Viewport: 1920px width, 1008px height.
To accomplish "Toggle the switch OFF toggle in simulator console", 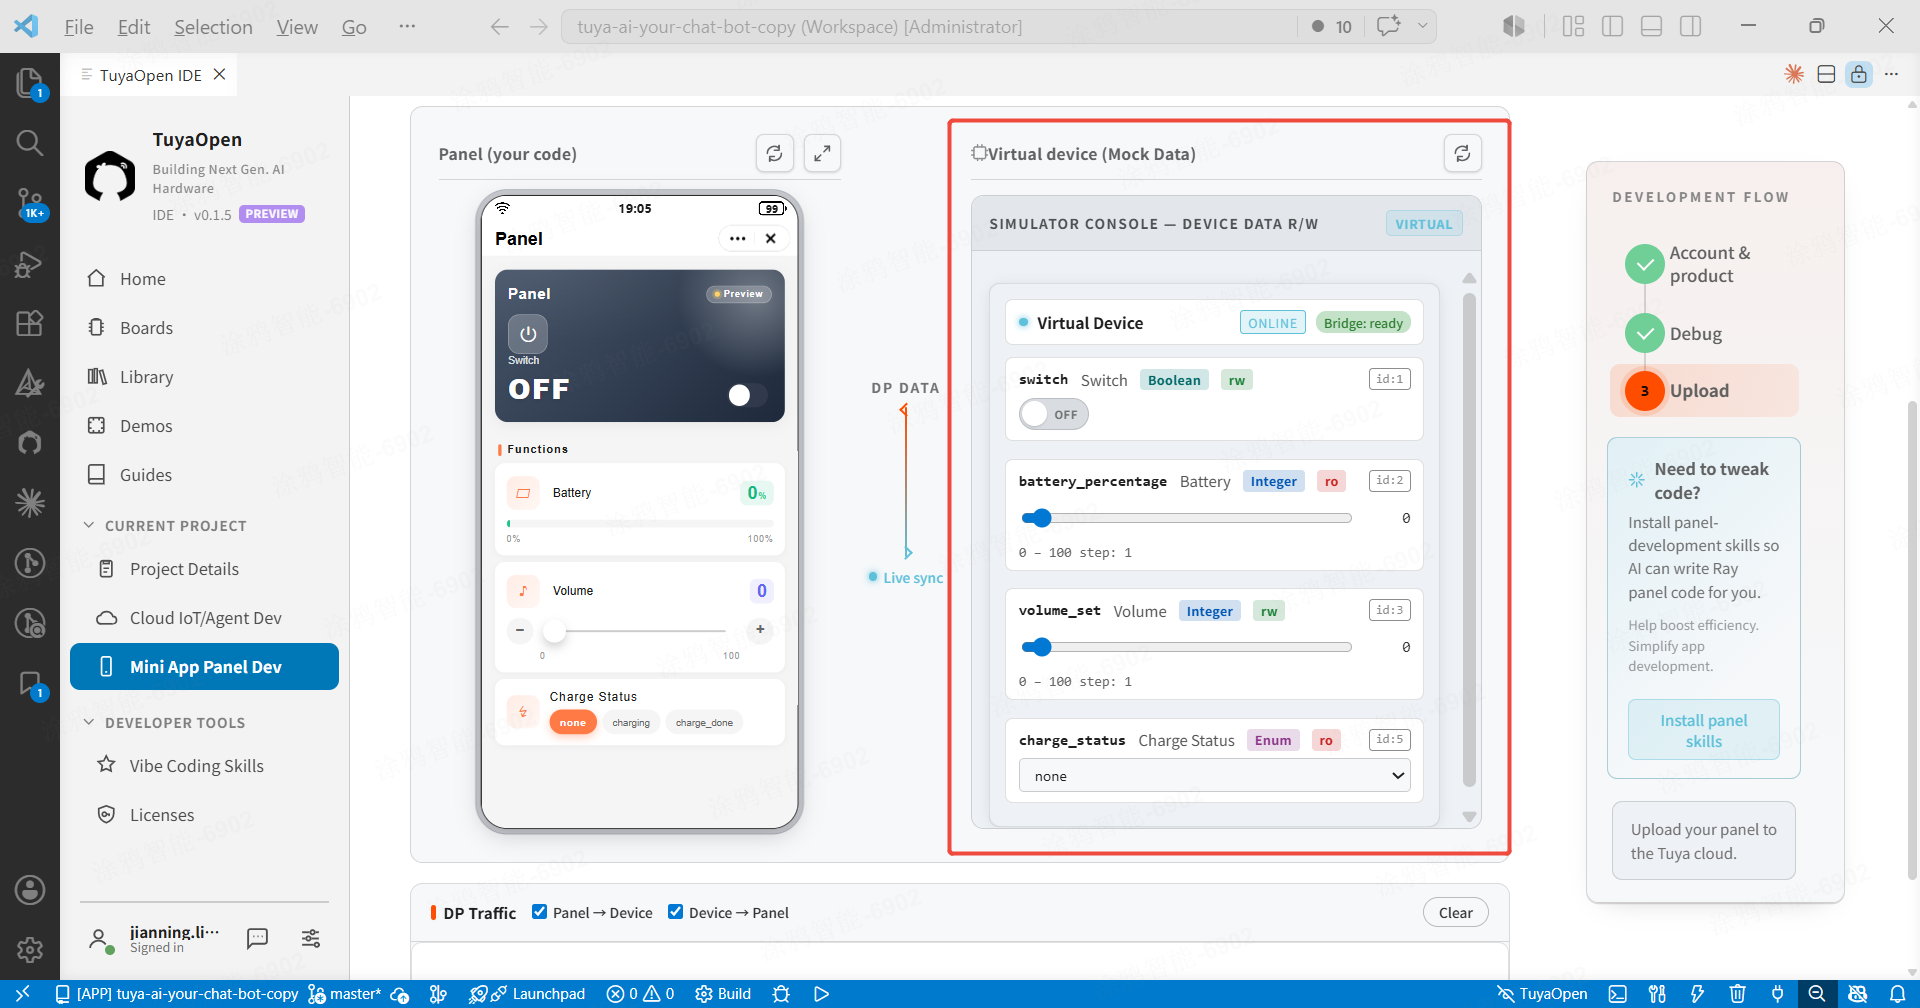I will pyautogui.click(x=1054, y=414).
